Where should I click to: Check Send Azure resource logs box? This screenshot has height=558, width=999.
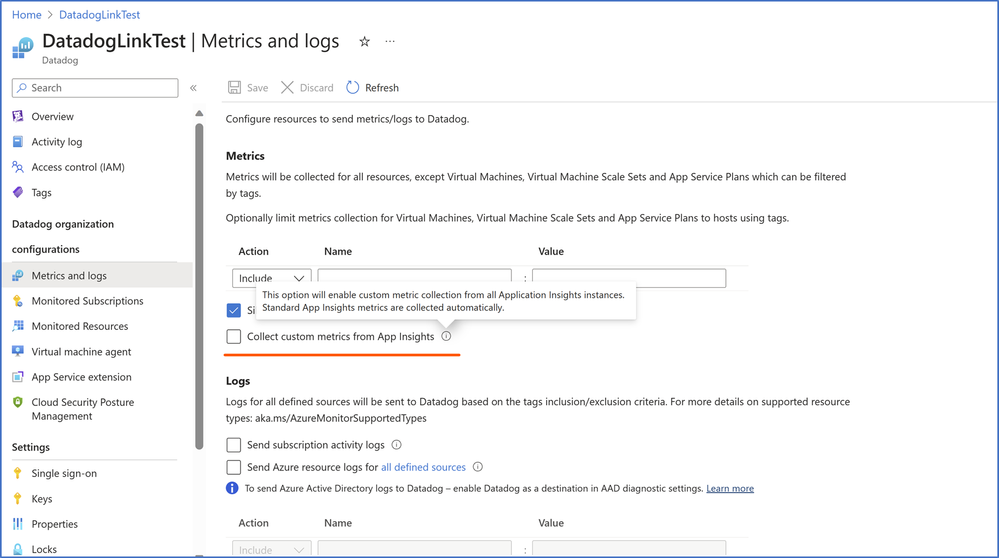234,467
